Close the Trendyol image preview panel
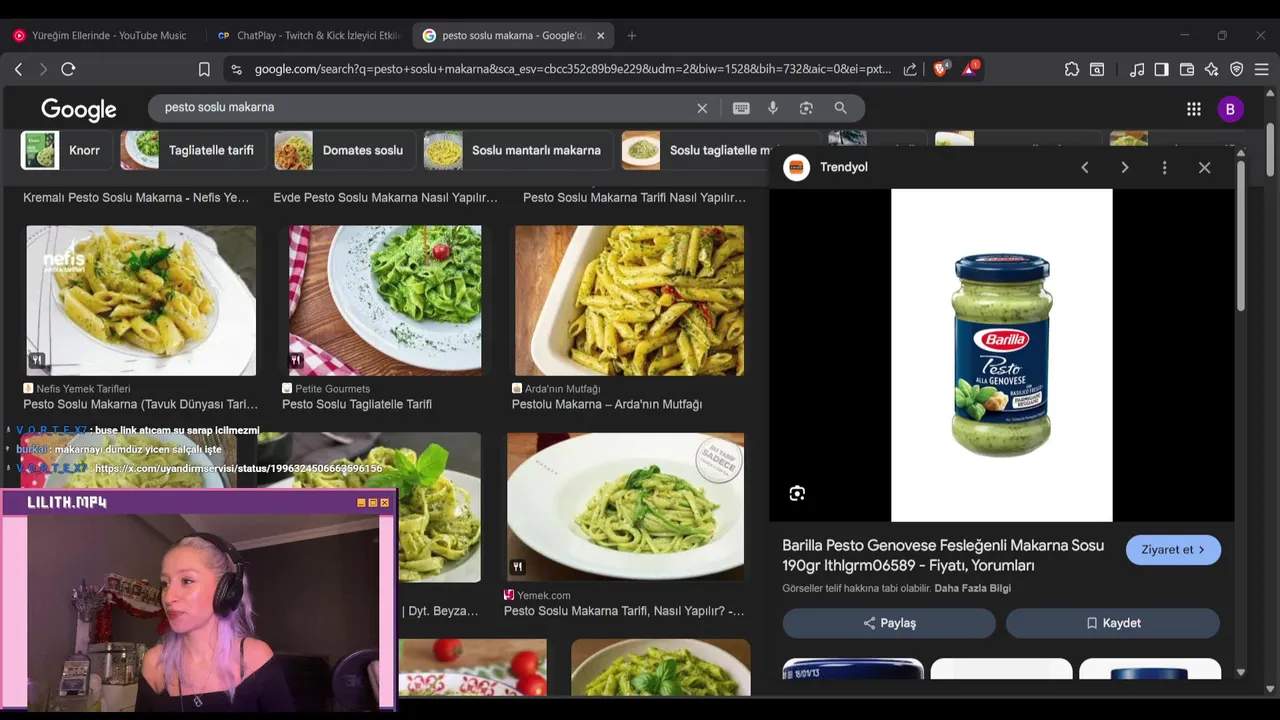Image resolution: width=1280 pixels, height=720 pixels. tap(1204, 167)
